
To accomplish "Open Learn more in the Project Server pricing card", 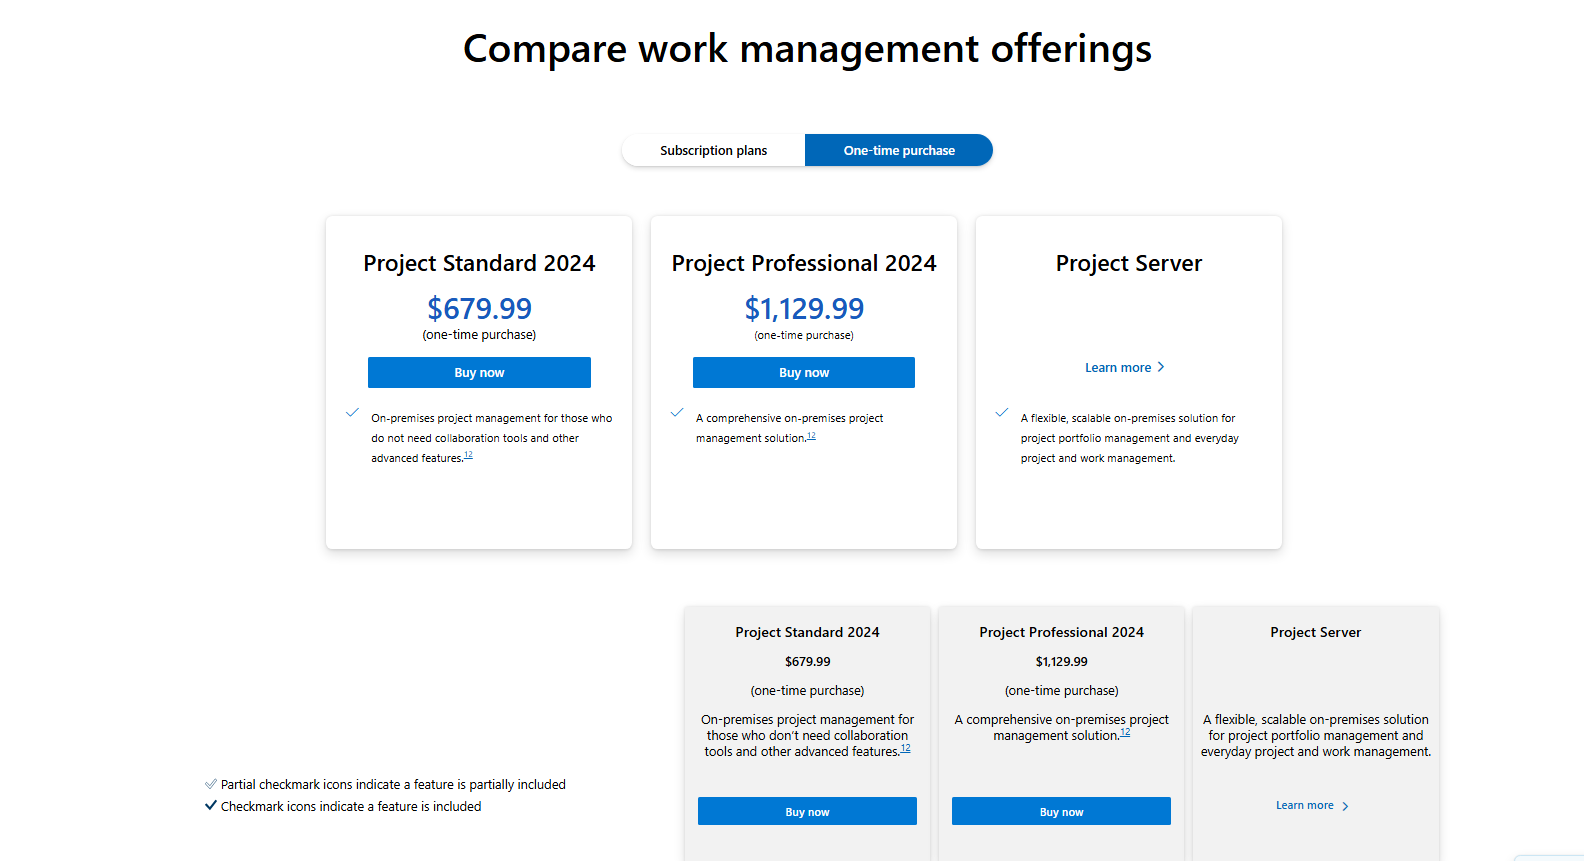I will coord(1125,367).
